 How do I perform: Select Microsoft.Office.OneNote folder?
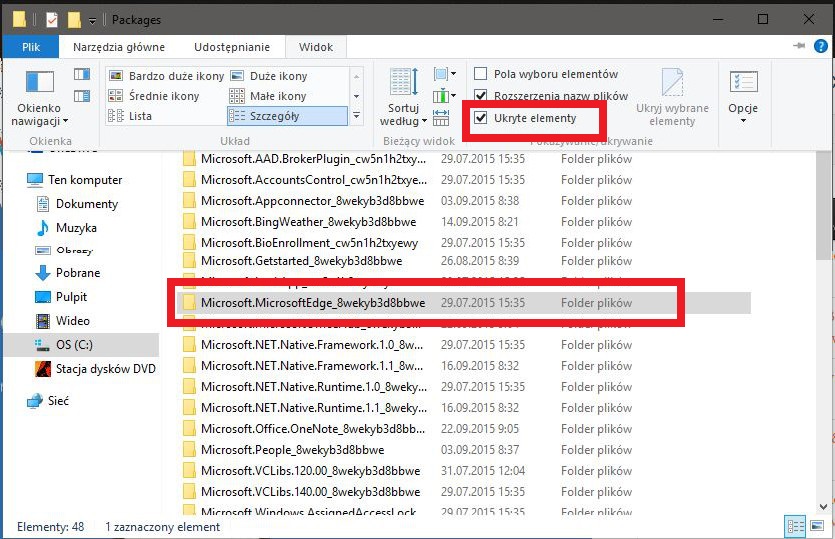407,429
